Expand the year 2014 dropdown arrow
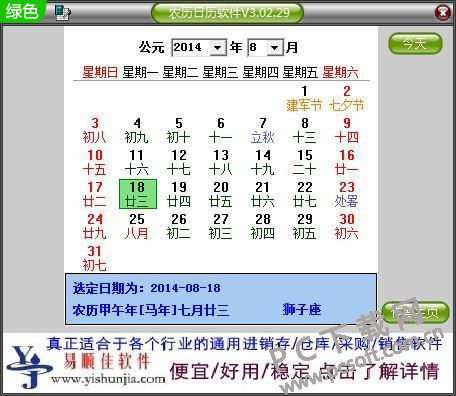This screenshot has width=456, height=396. click(x=218, y=48)
